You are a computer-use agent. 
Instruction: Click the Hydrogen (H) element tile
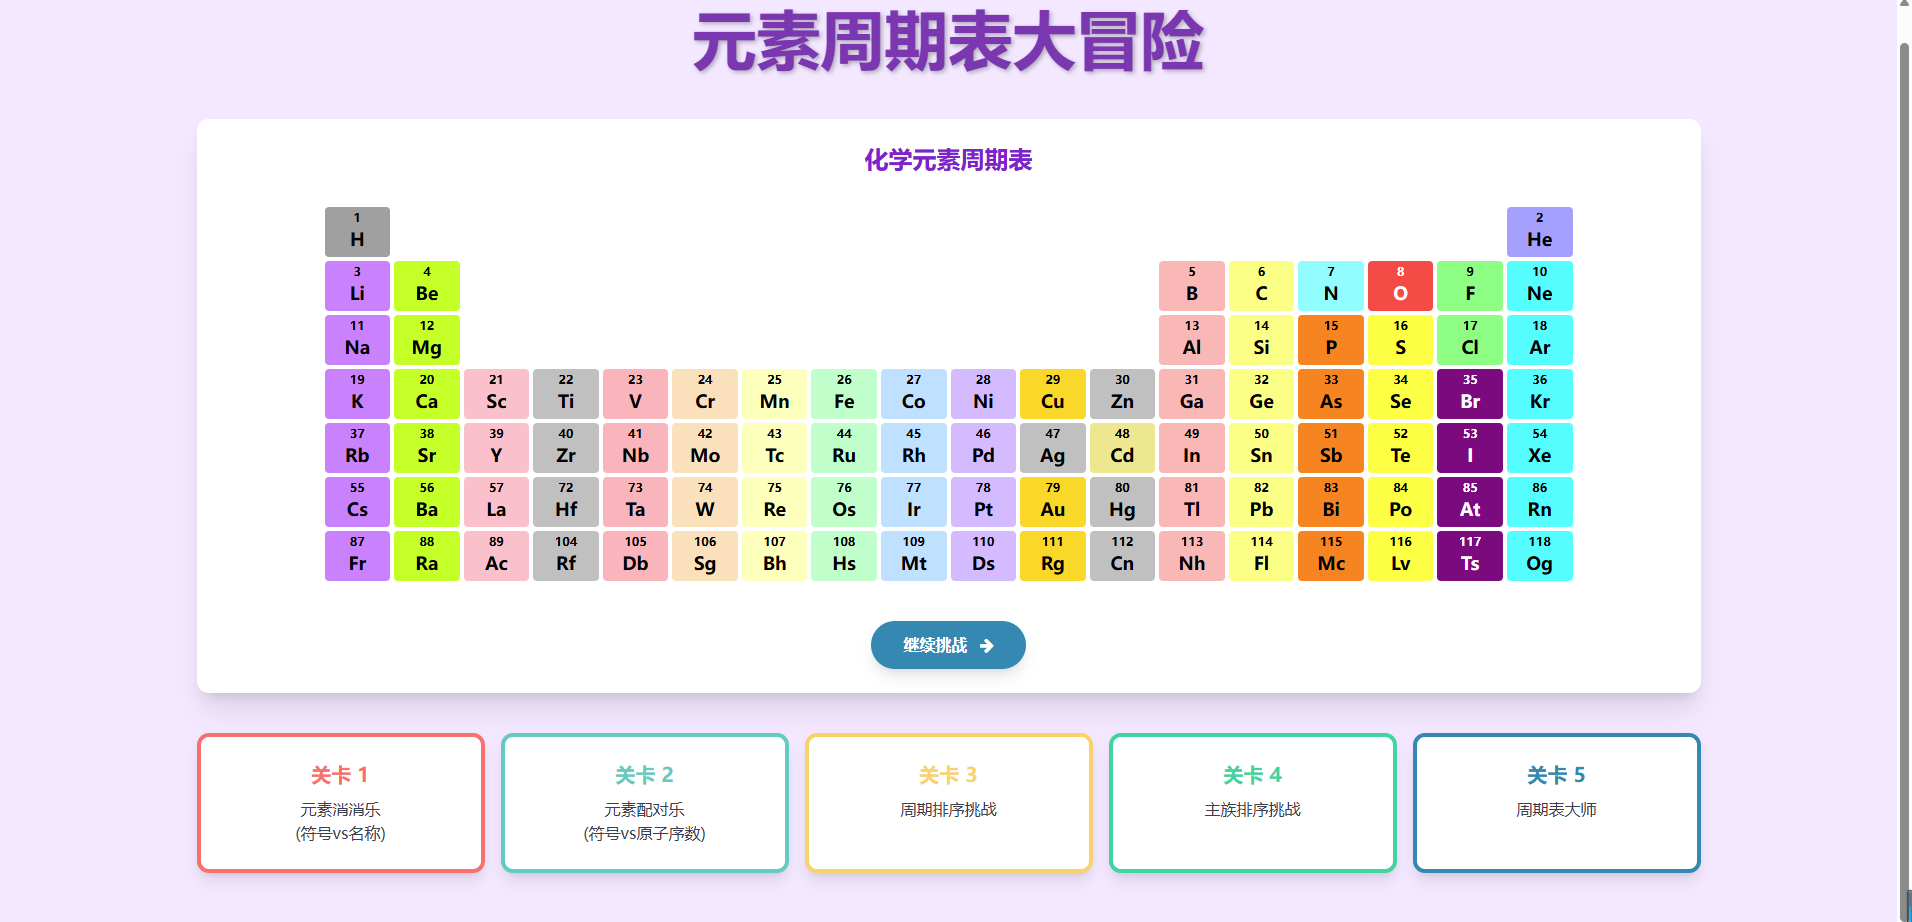coord(357,232)
